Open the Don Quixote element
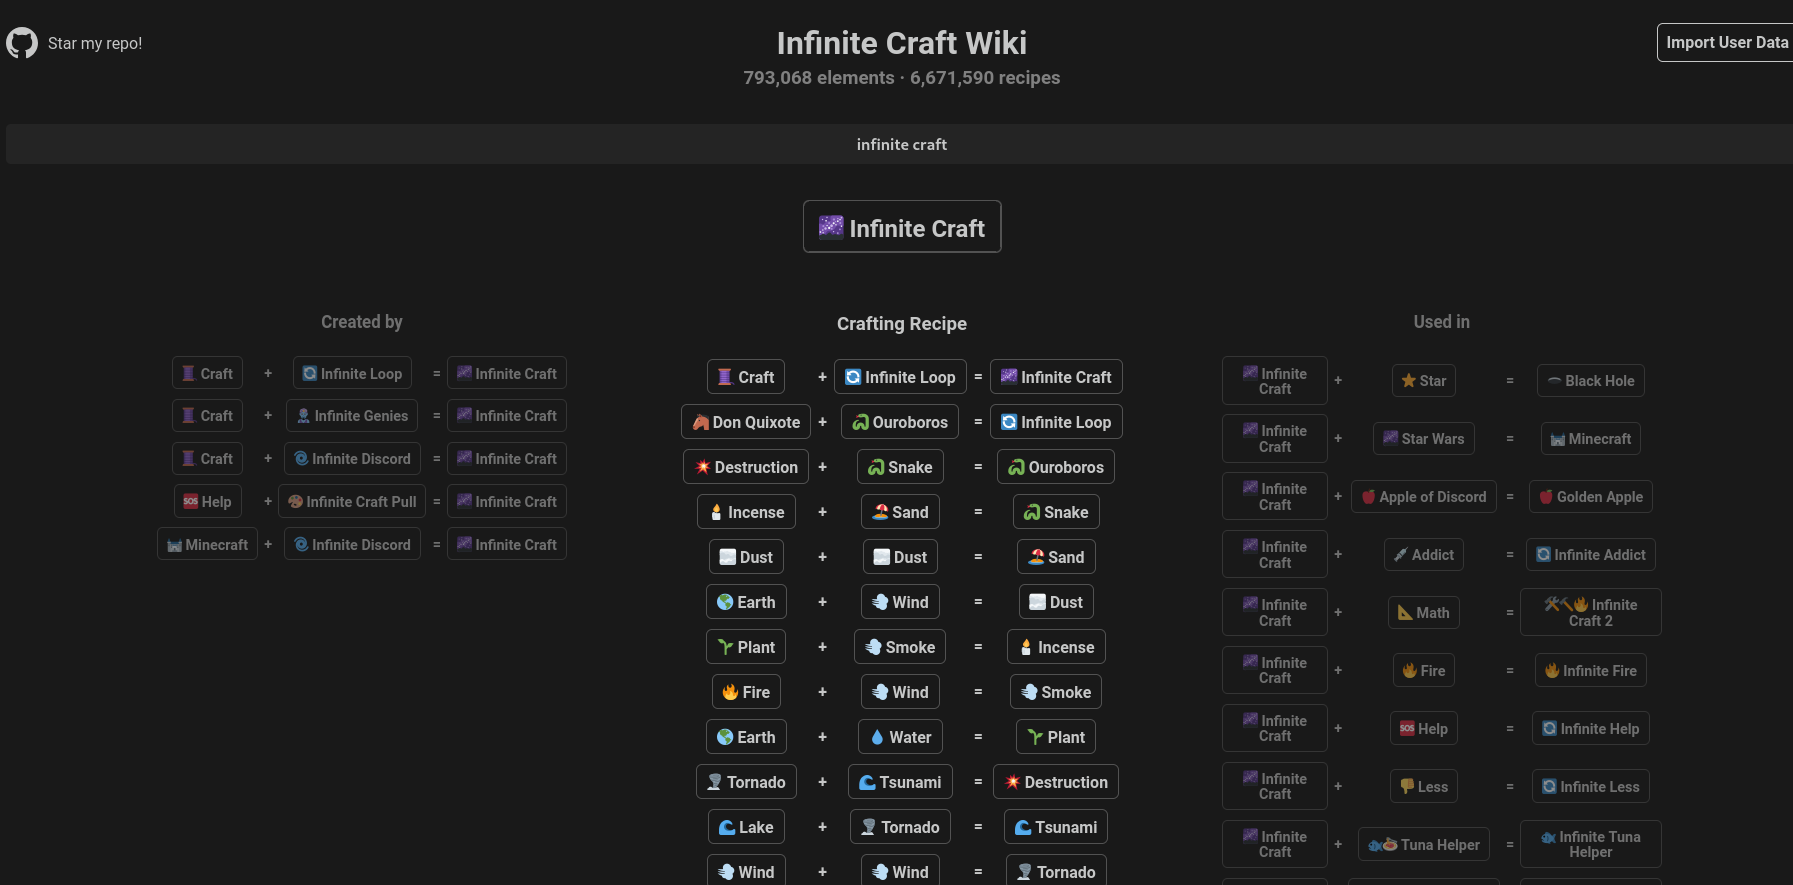This screenshot has width=1793, height=885. point(746,422)
